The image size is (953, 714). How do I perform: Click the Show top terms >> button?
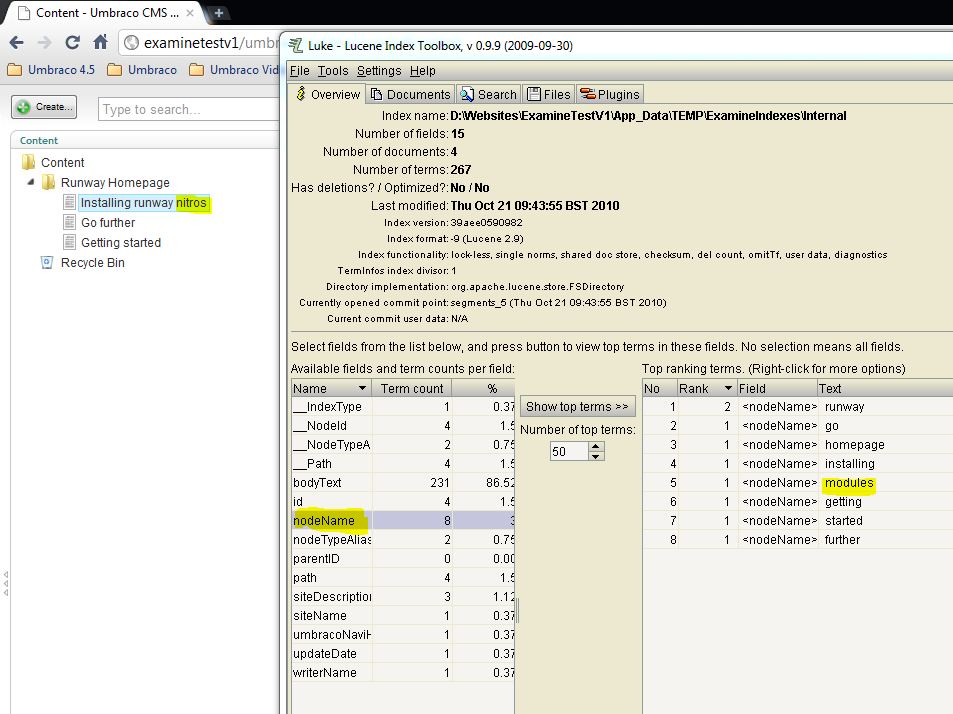coord(577,407)
